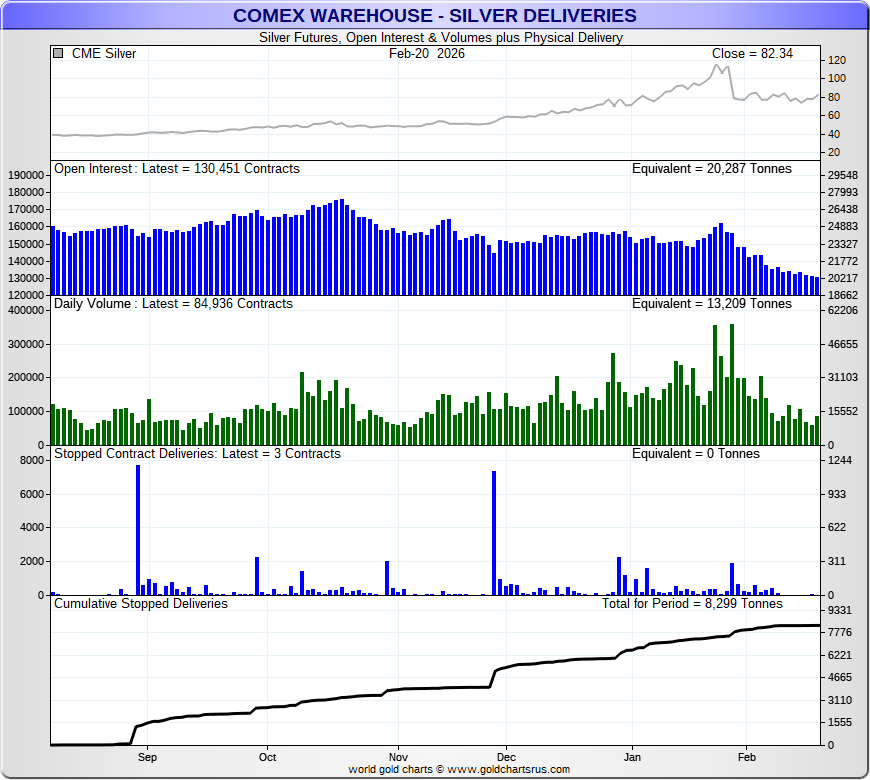Click the tallest stopped deliveries bar near Sep
Screen dimensions: 870x780
(x=138, y=530)
